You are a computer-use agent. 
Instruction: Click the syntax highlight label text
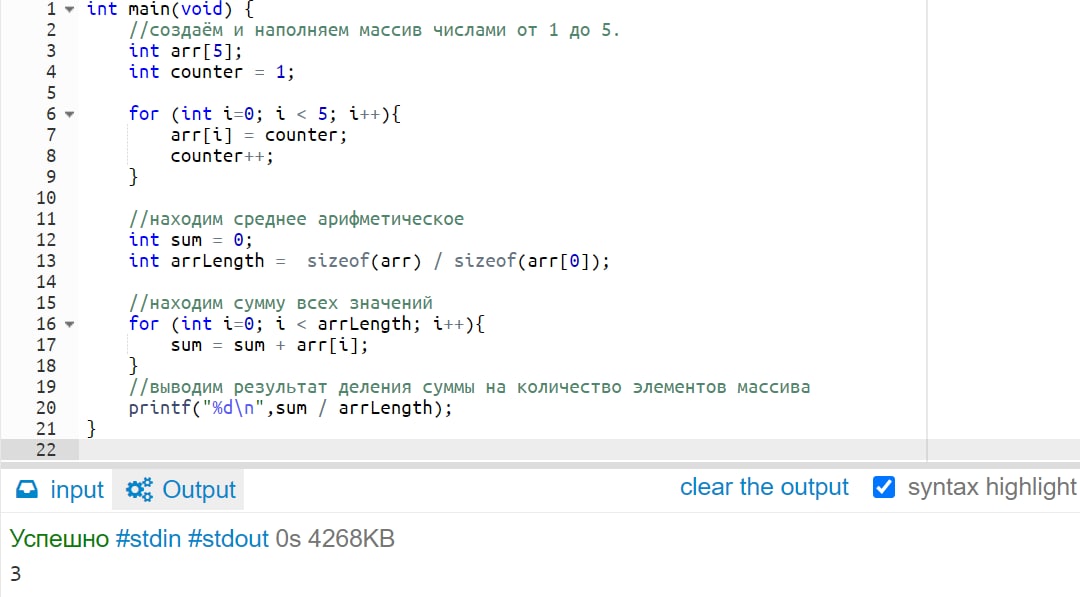coord(992,487)
